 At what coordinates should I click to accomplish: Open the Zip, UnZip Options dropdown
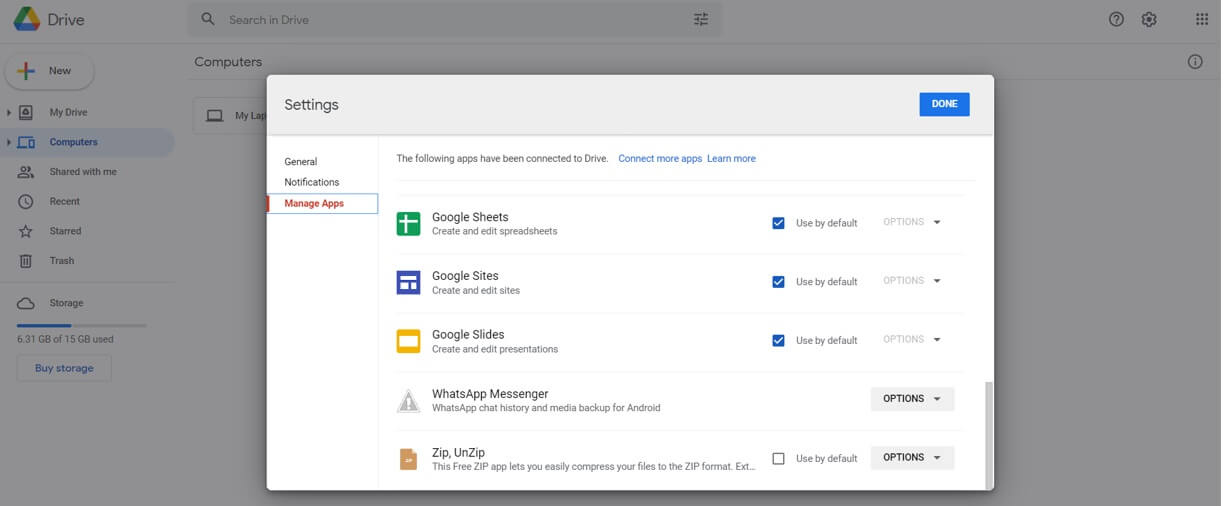click(912, 457)
